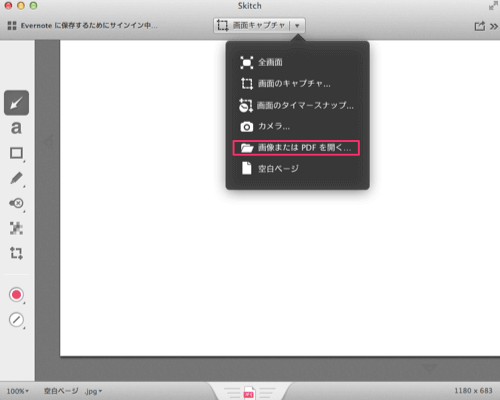Image resolution: width=500 pixels, height=400 pixels.
Task: Click the JPG drag handle thumbnail at bottom
Action: (249, 393)
